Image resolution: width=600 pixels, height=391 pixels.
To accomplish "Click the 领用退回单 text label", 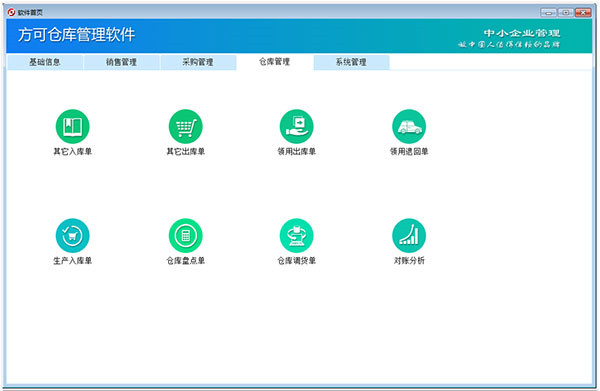I will [409, 152].
